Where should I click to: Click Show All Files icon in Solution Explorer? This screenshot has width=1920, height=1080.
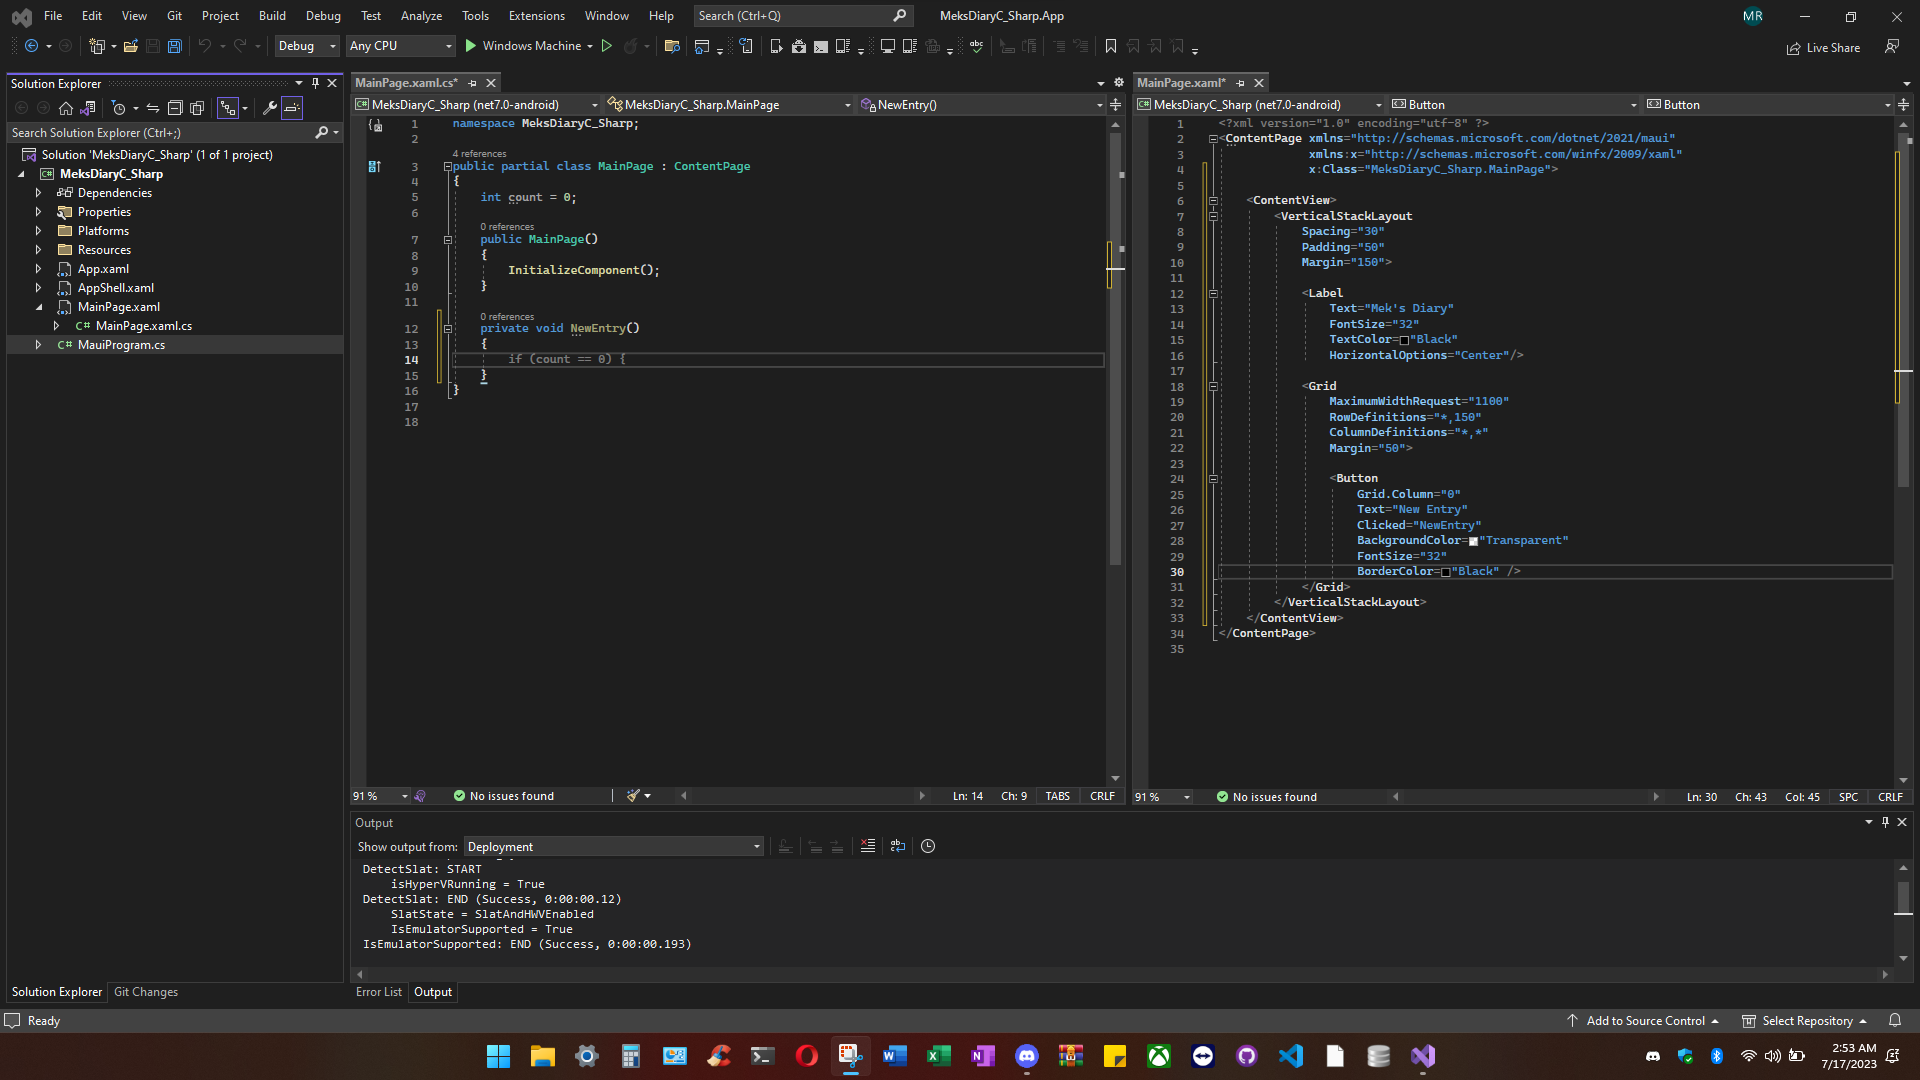pyautogui.click(x=197, y=108)
